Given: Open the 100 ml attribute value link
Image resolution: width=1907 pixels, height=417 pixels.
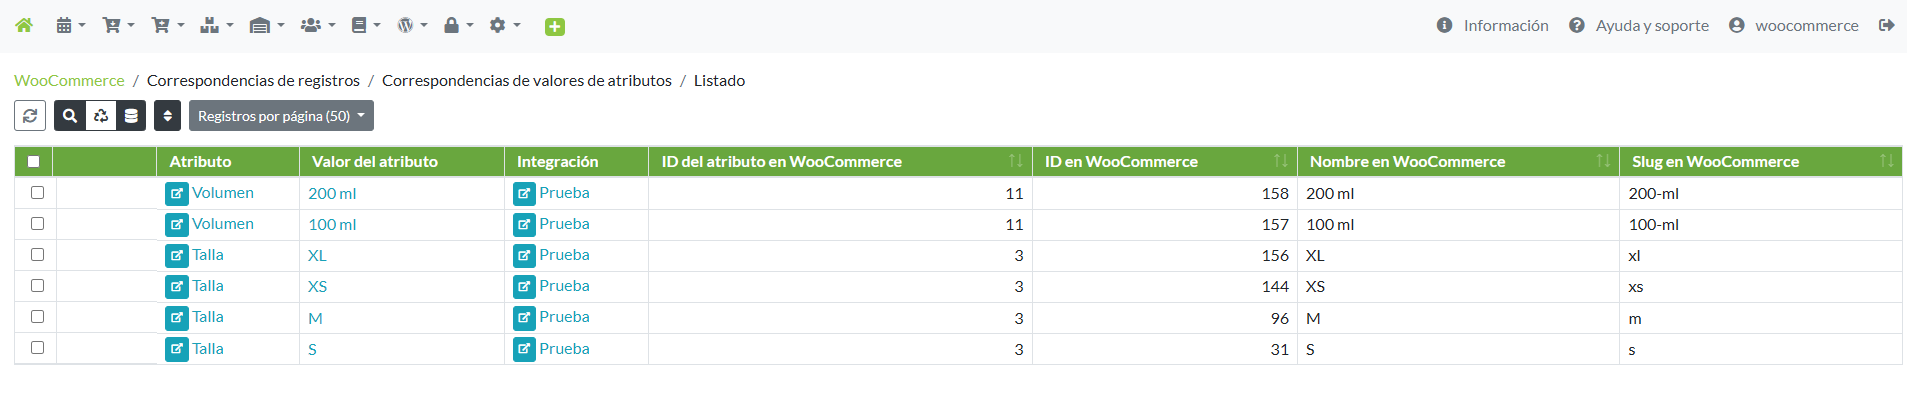Looking at the screenshot, I should [x=332, y=225].
